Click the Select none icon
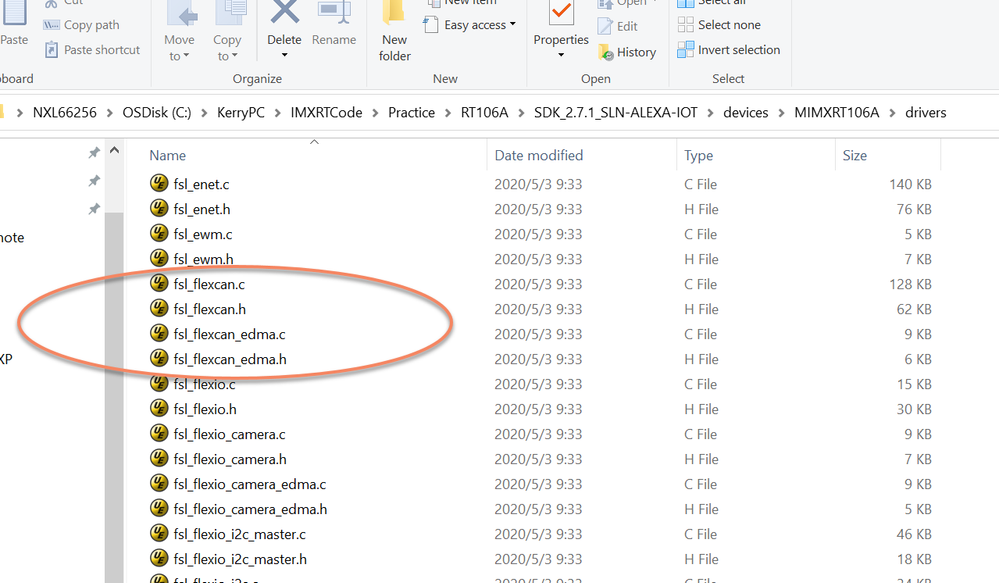This screenshot has width=999, height=583. point(686,25)
